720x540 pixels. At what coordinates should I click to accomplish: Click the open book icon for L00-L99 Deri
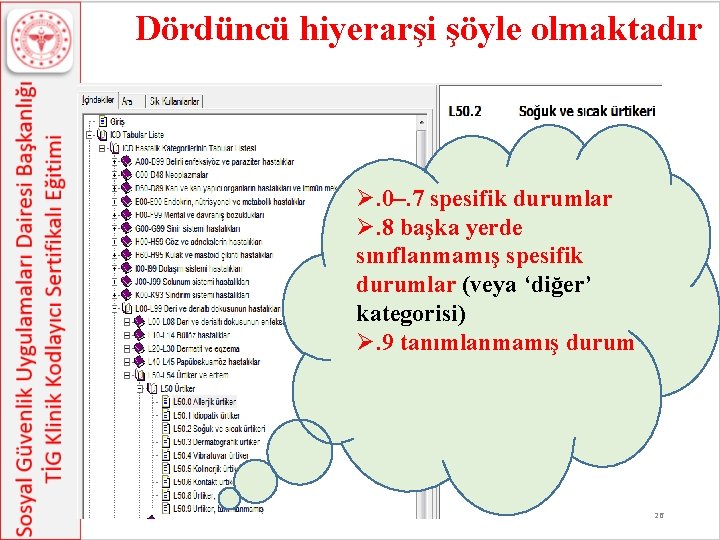[127, 309]
